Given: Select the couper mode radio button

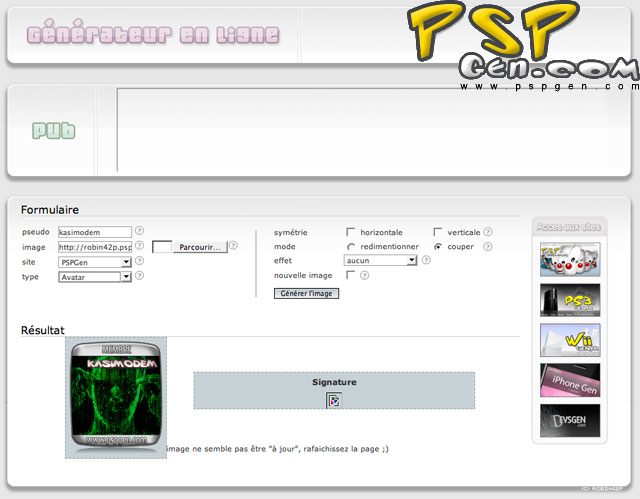Looking at the screenshot, I should (x=438, y=246).
